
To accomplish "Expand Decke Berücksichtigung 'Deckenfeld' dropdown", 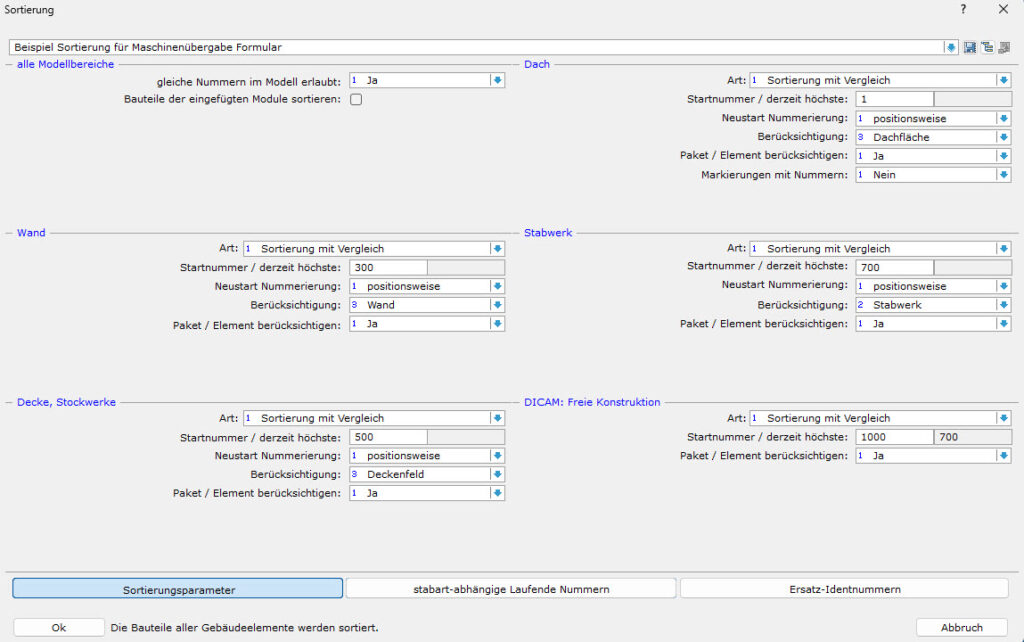I will pyautogui.click(x=497, y=474).
